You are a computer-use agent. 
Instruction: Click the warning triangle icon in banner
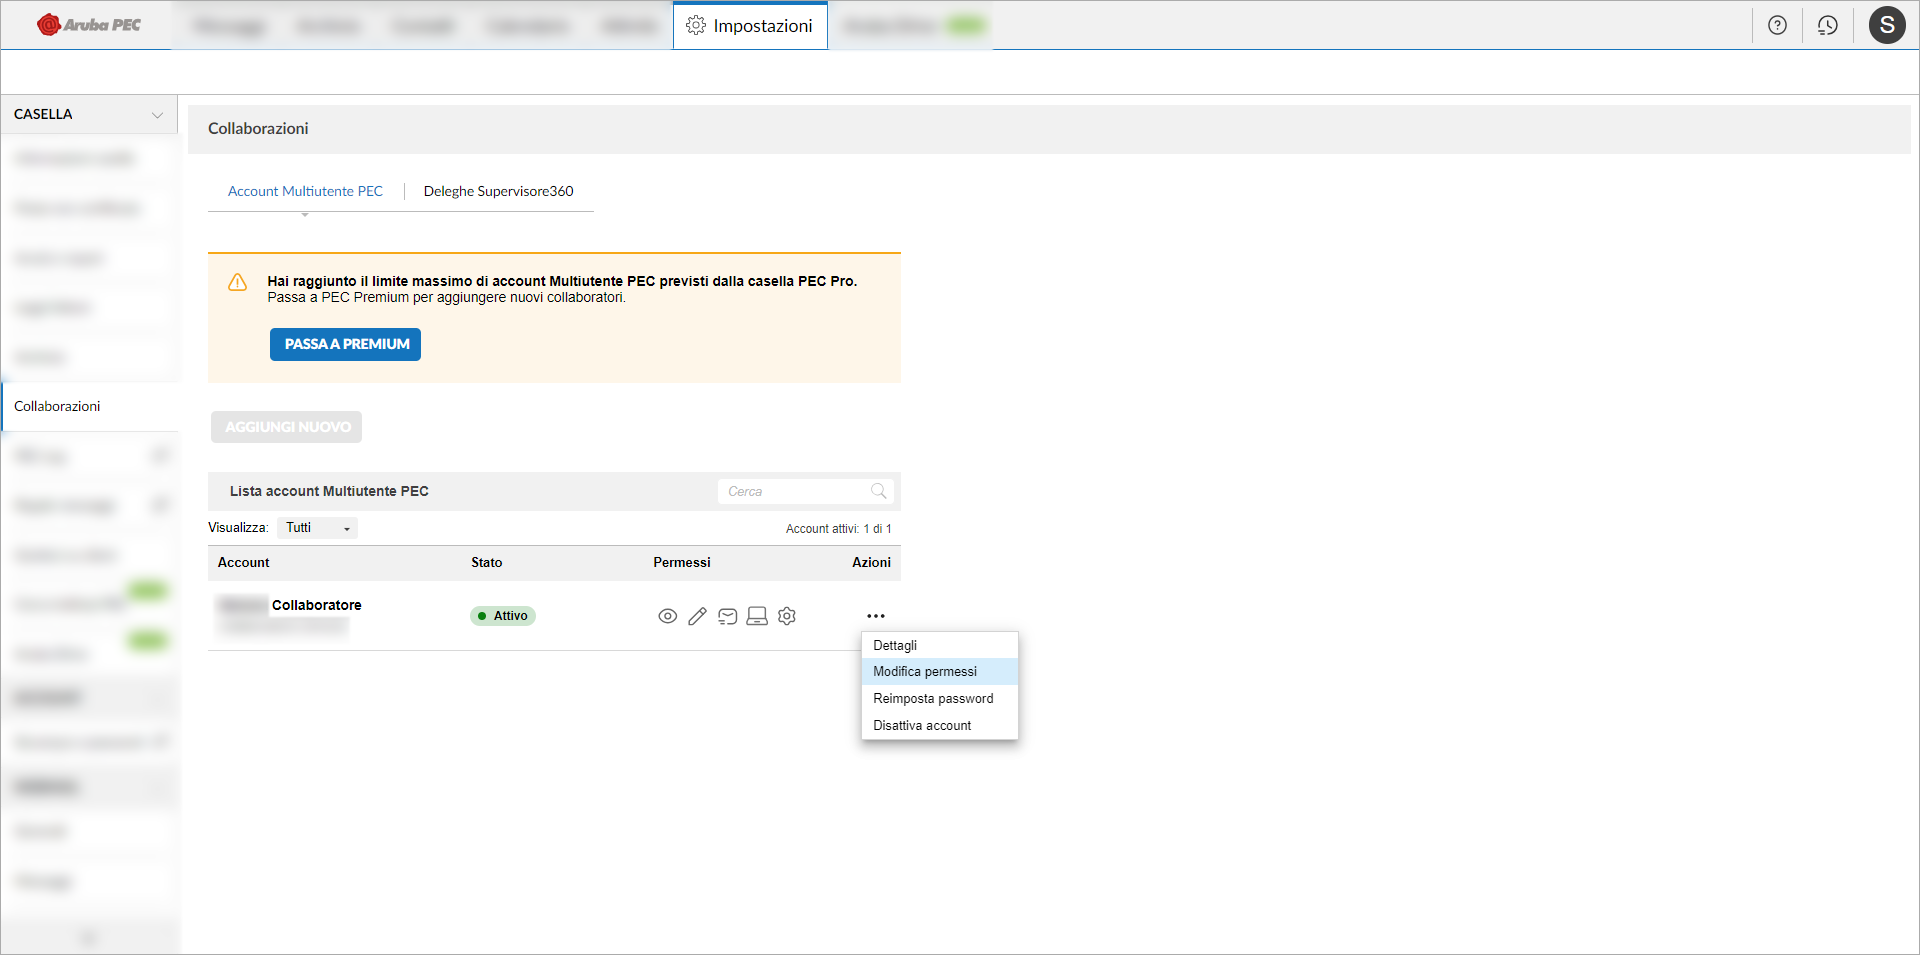coord(237,283)
